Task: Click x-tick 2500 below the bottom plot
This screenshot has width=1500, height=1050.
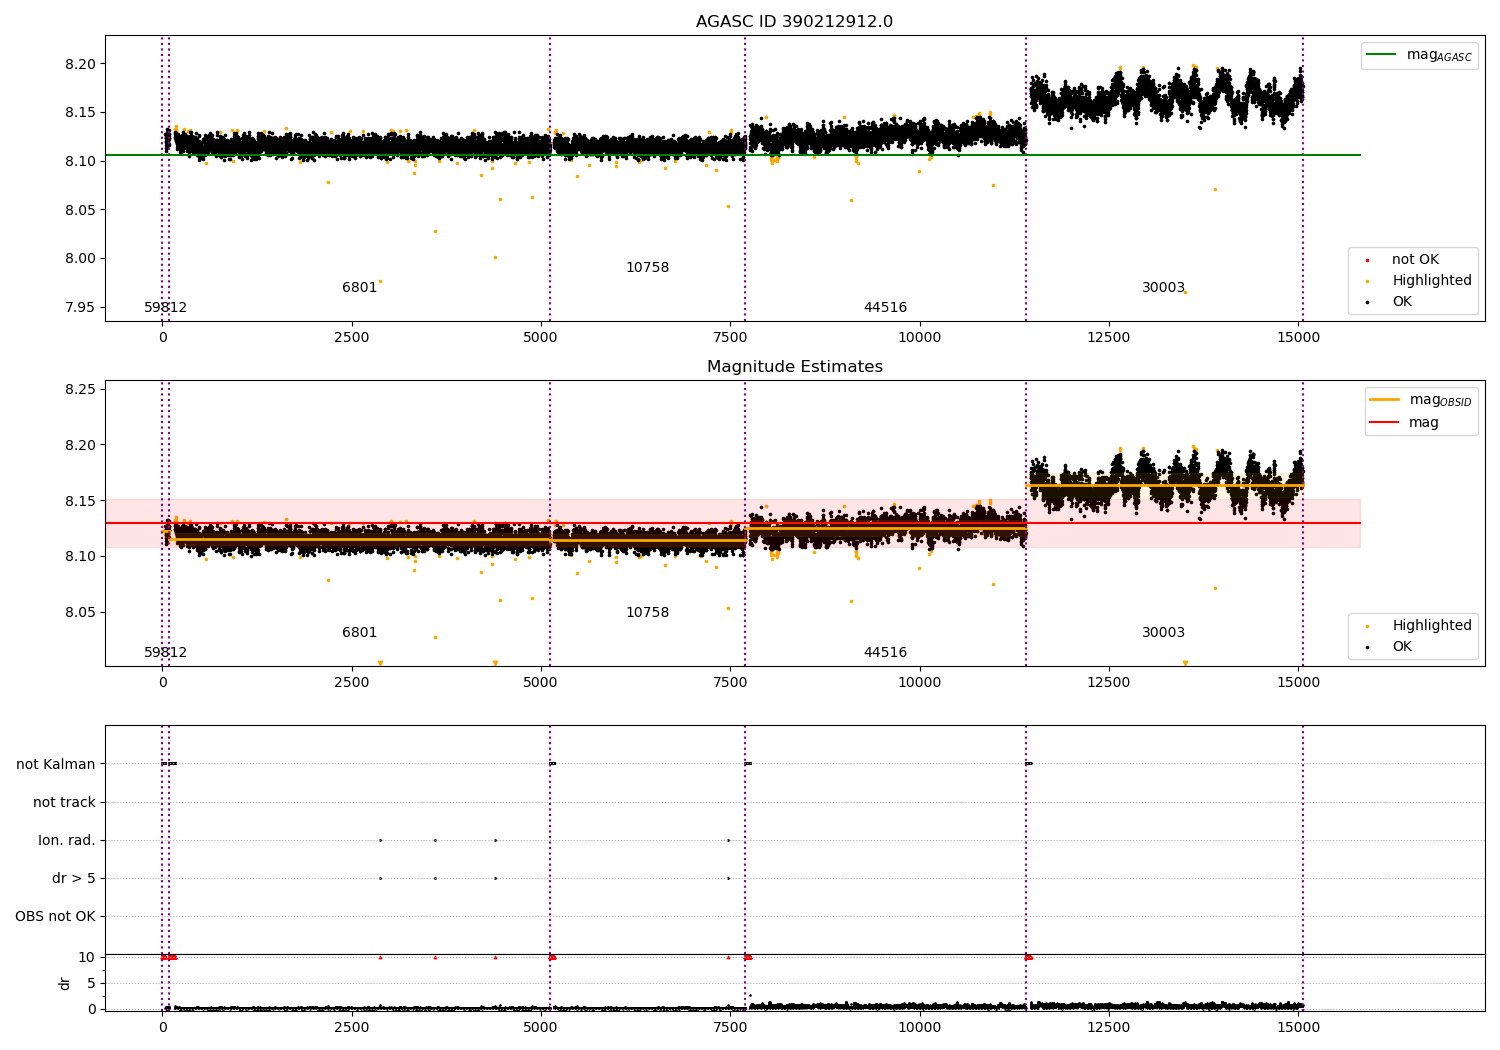Action: [352, 1027]
